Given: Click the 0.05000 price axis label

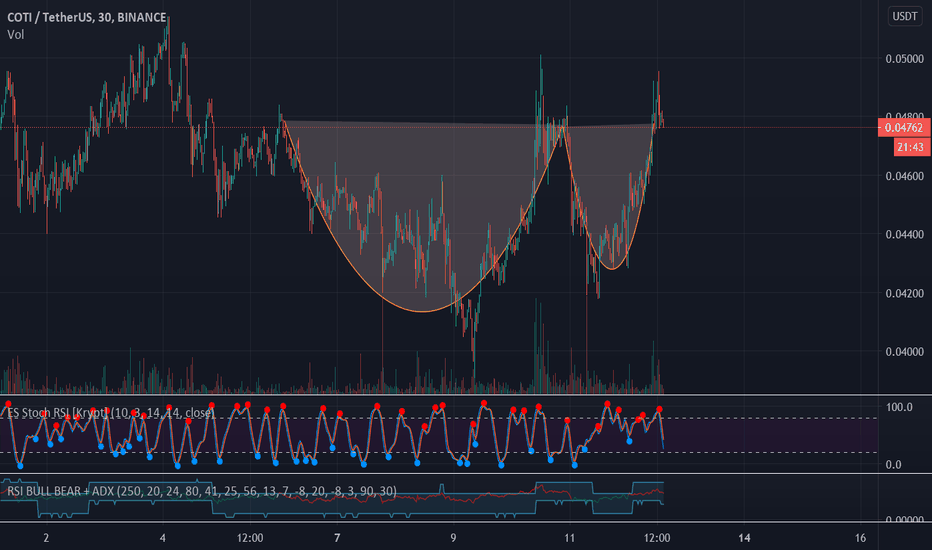Looking at the screenshot, I should [x=905, y=59].
